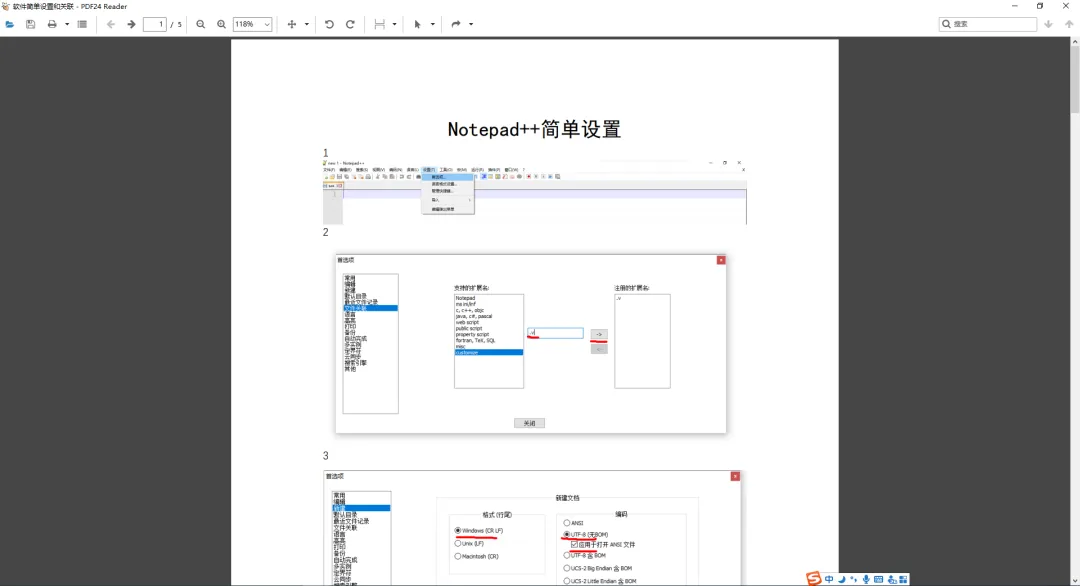This screenshot has width=1080, height=586.
Task: Click the Sogou input method S logo
Action: point(814,579)
